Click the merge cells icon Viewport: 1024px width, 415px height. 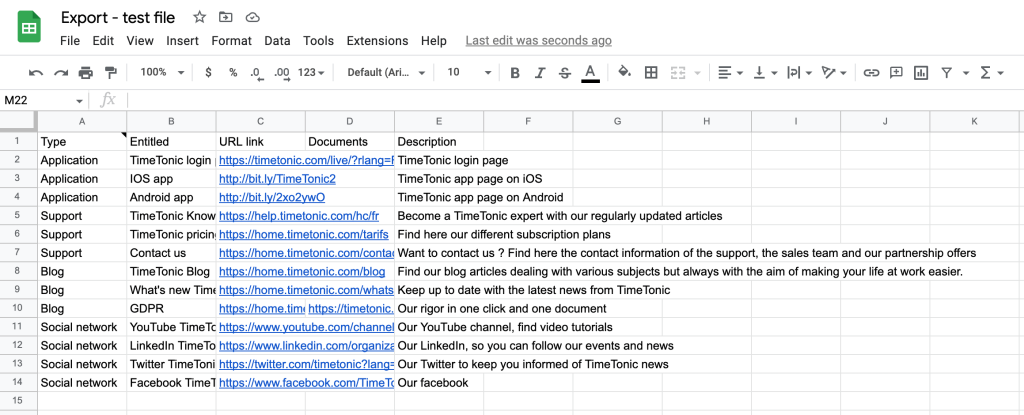[678, 73]
